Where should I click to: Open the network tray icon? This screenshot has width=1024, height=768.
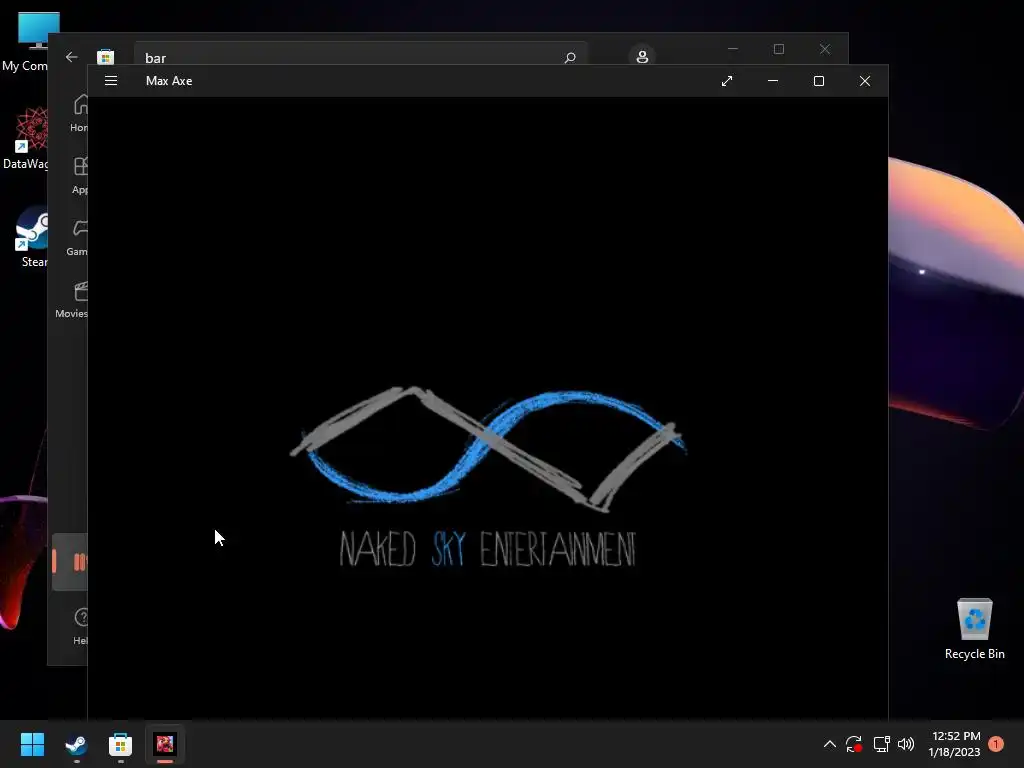[x=881, y=744]
